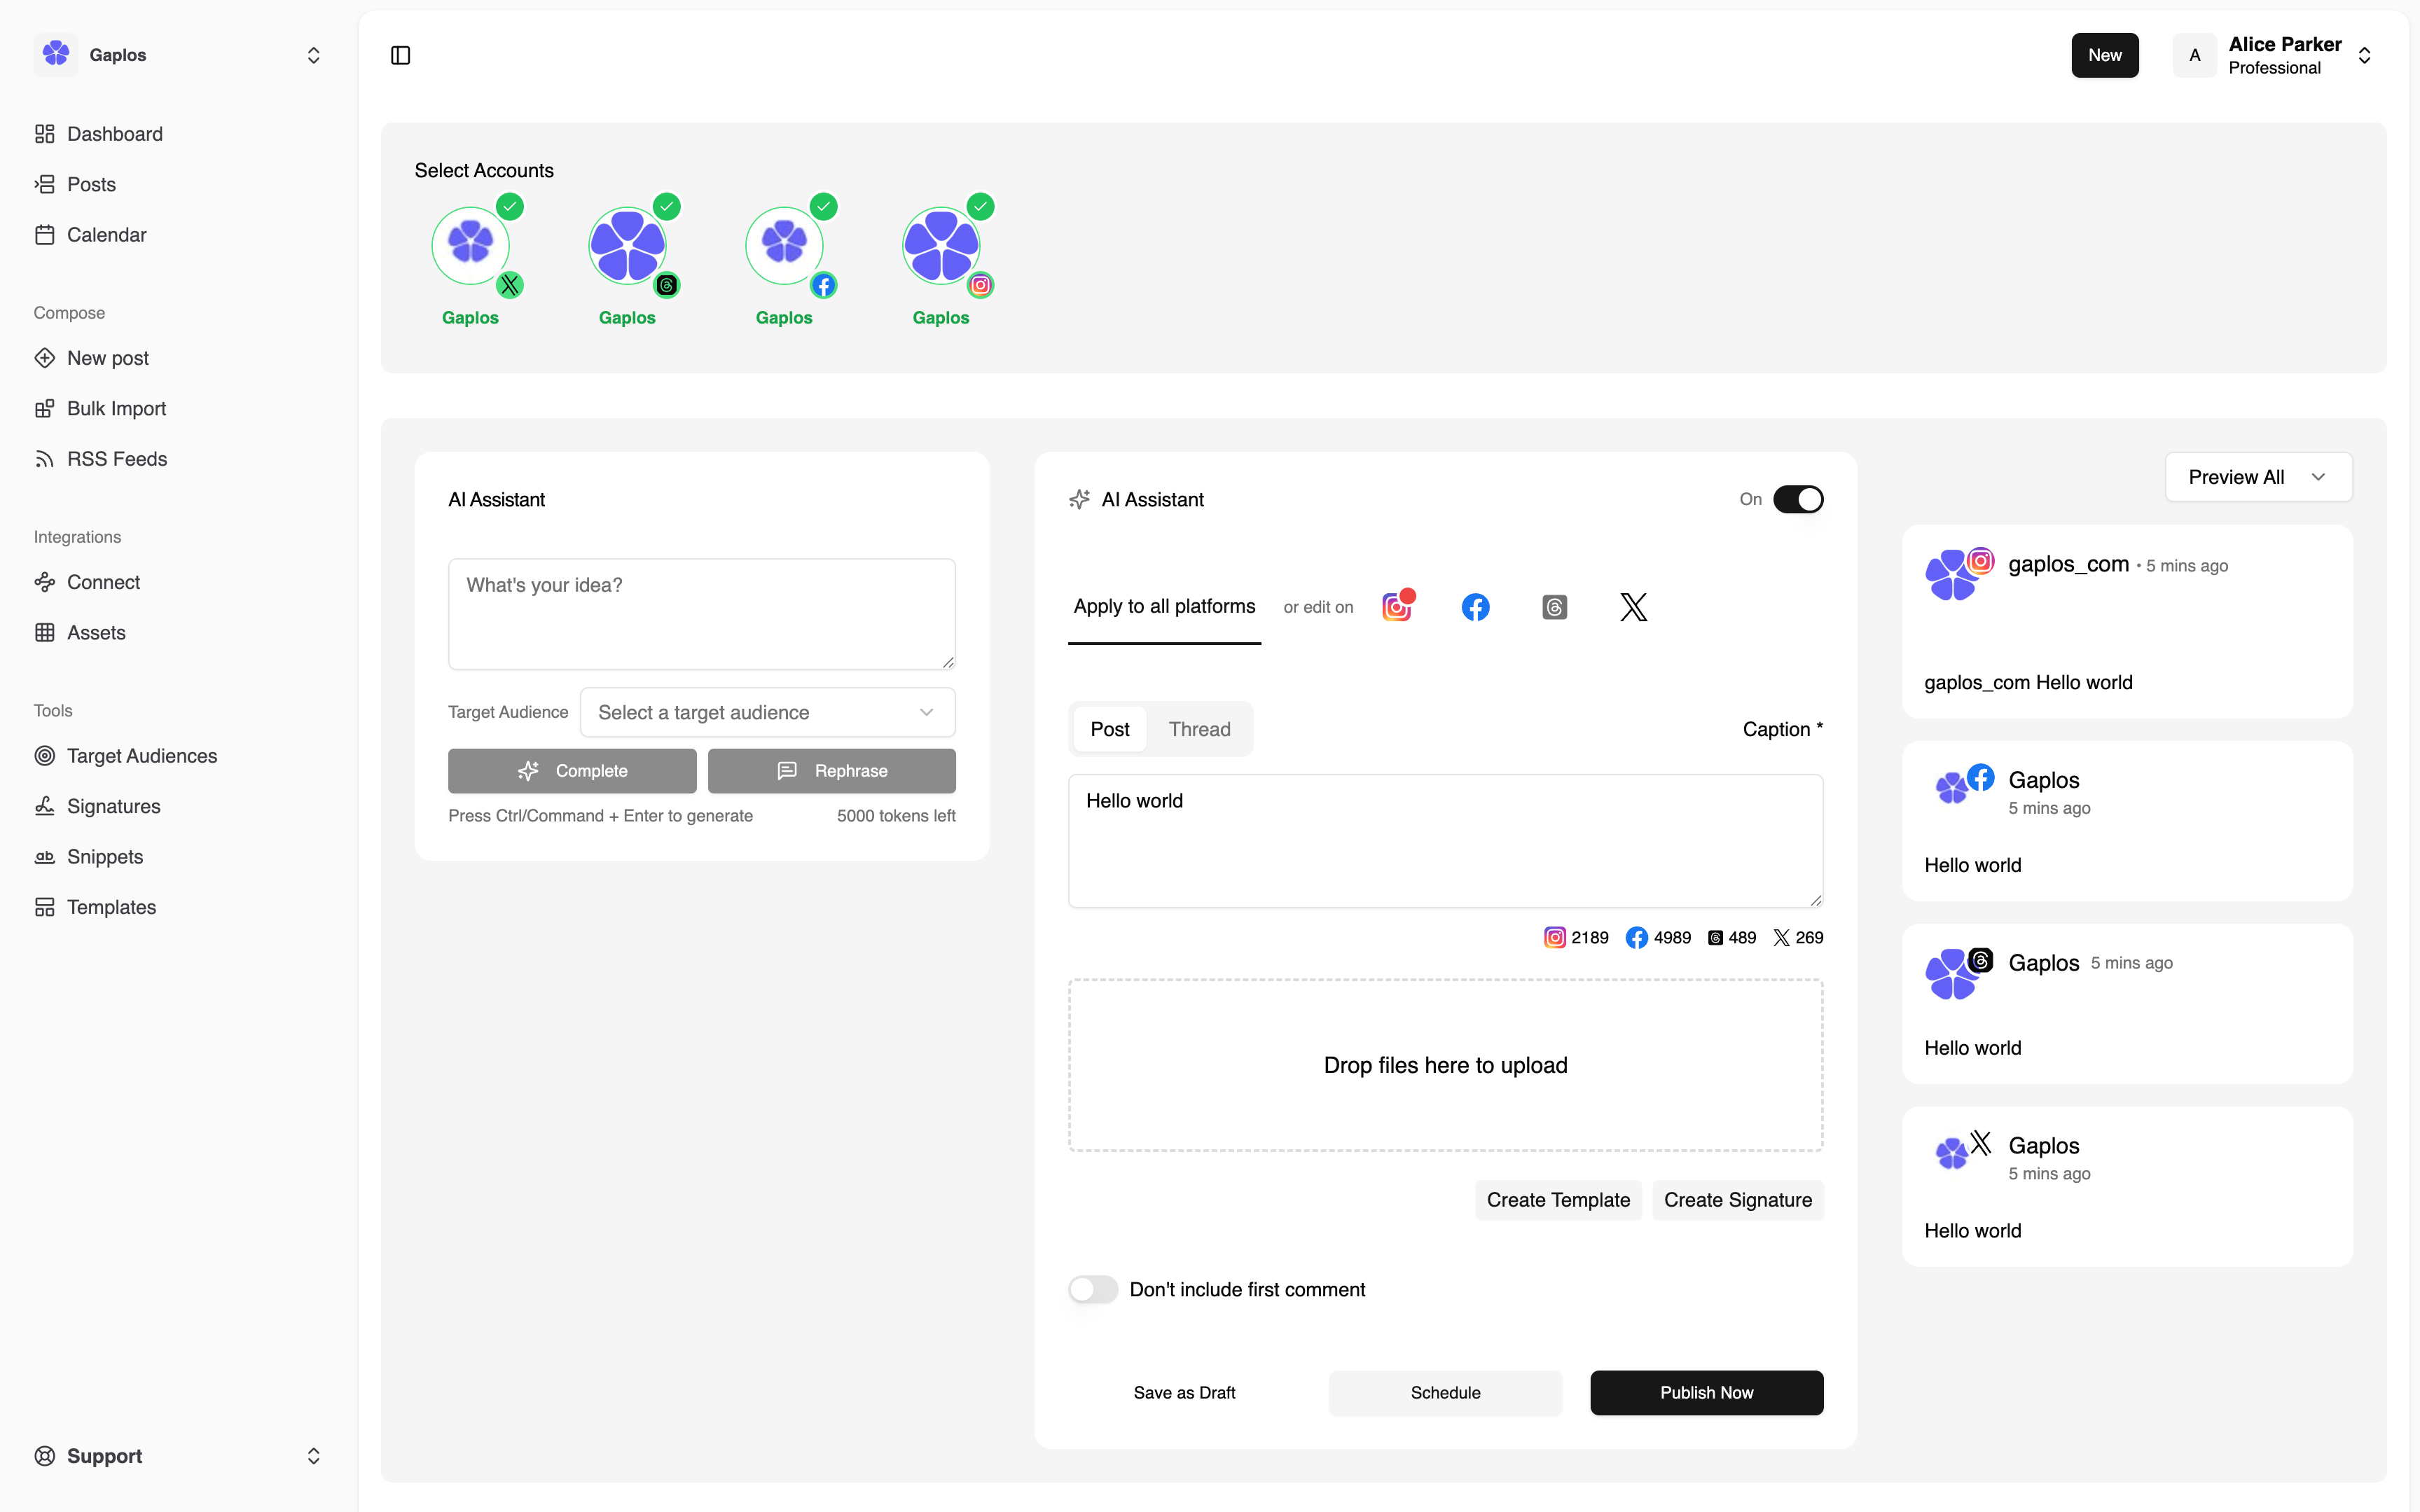This screenshot has width=2420, height=1512.
Task: Go to Calendar in sidebar
Action: pyautogui.click(x=106, y=235)
